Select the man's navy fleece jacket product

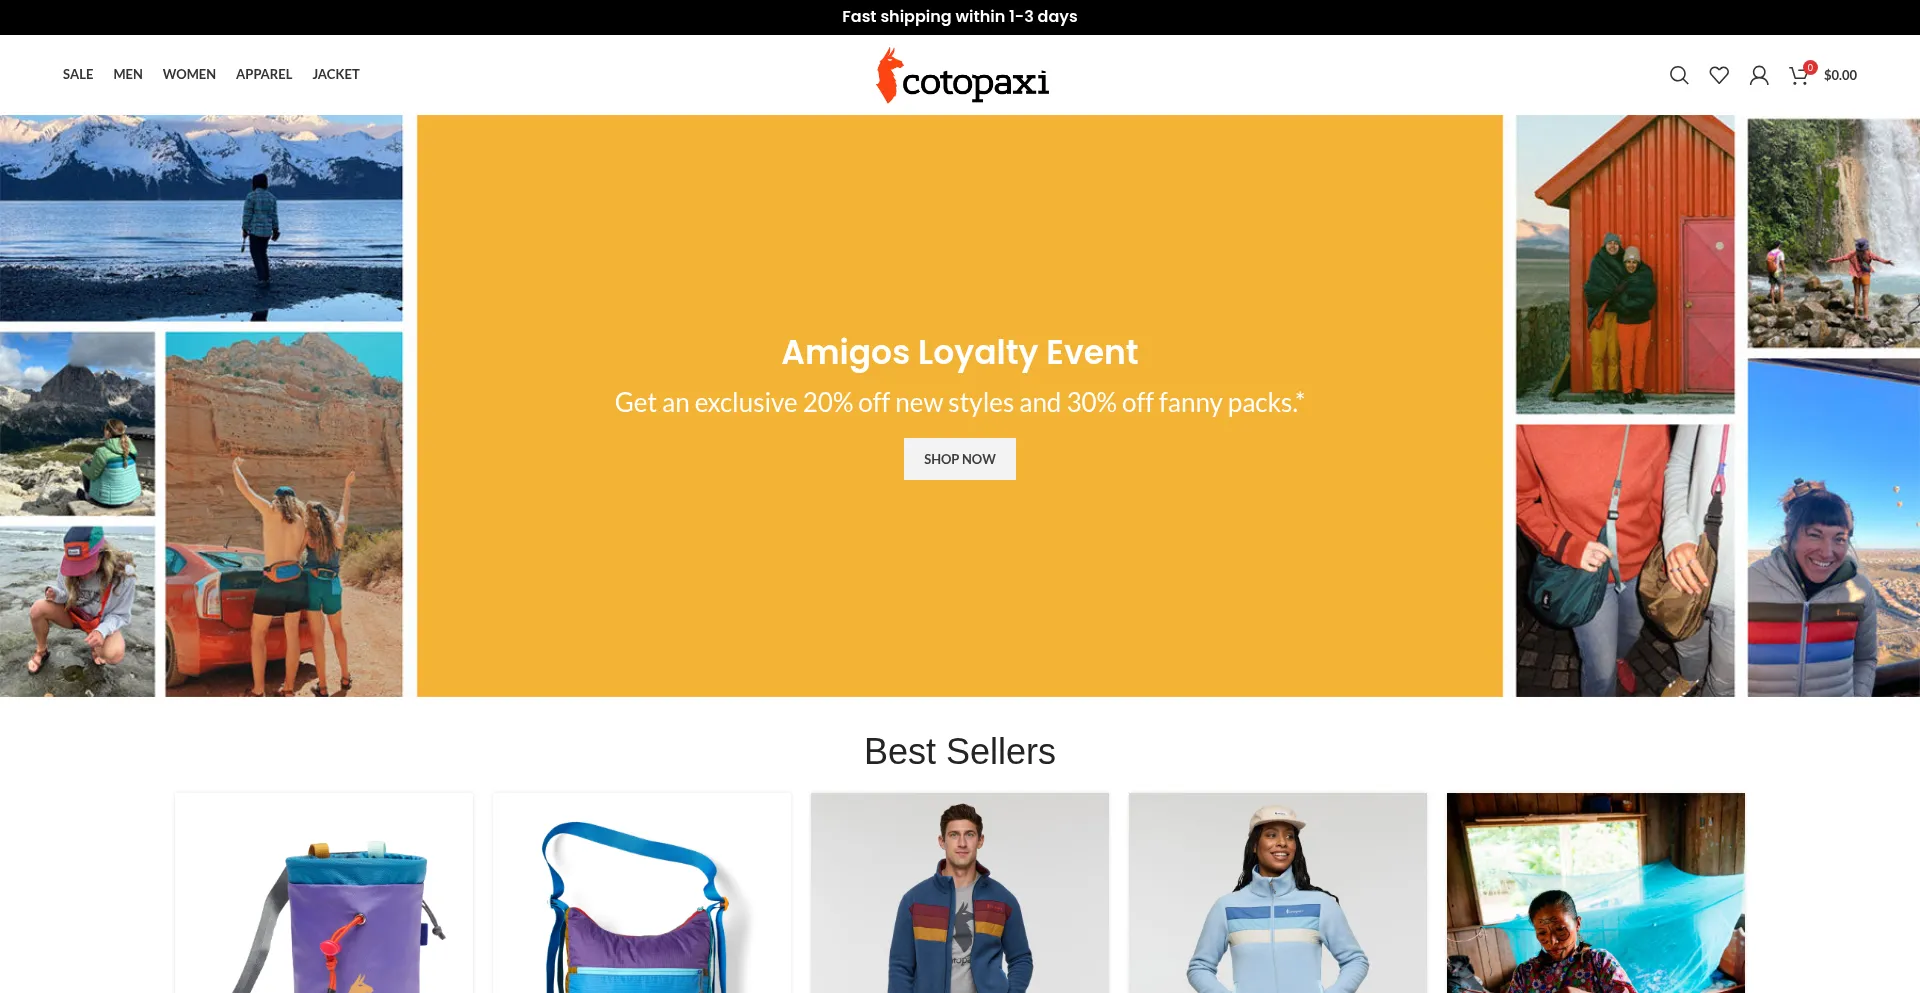[x=960, y=893]
